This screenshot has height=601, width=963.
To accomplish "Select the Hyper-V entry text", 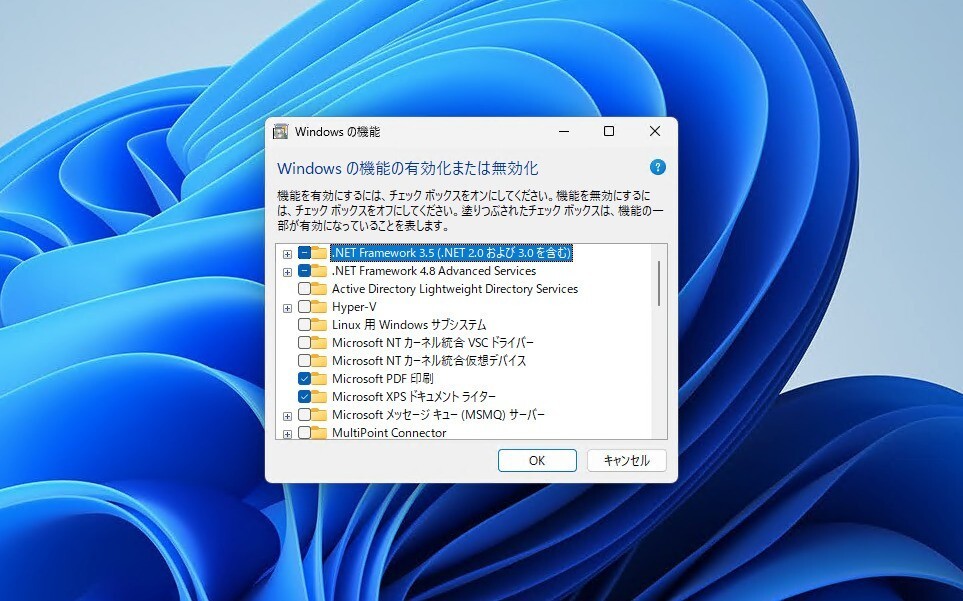I will tap(354, 306).
